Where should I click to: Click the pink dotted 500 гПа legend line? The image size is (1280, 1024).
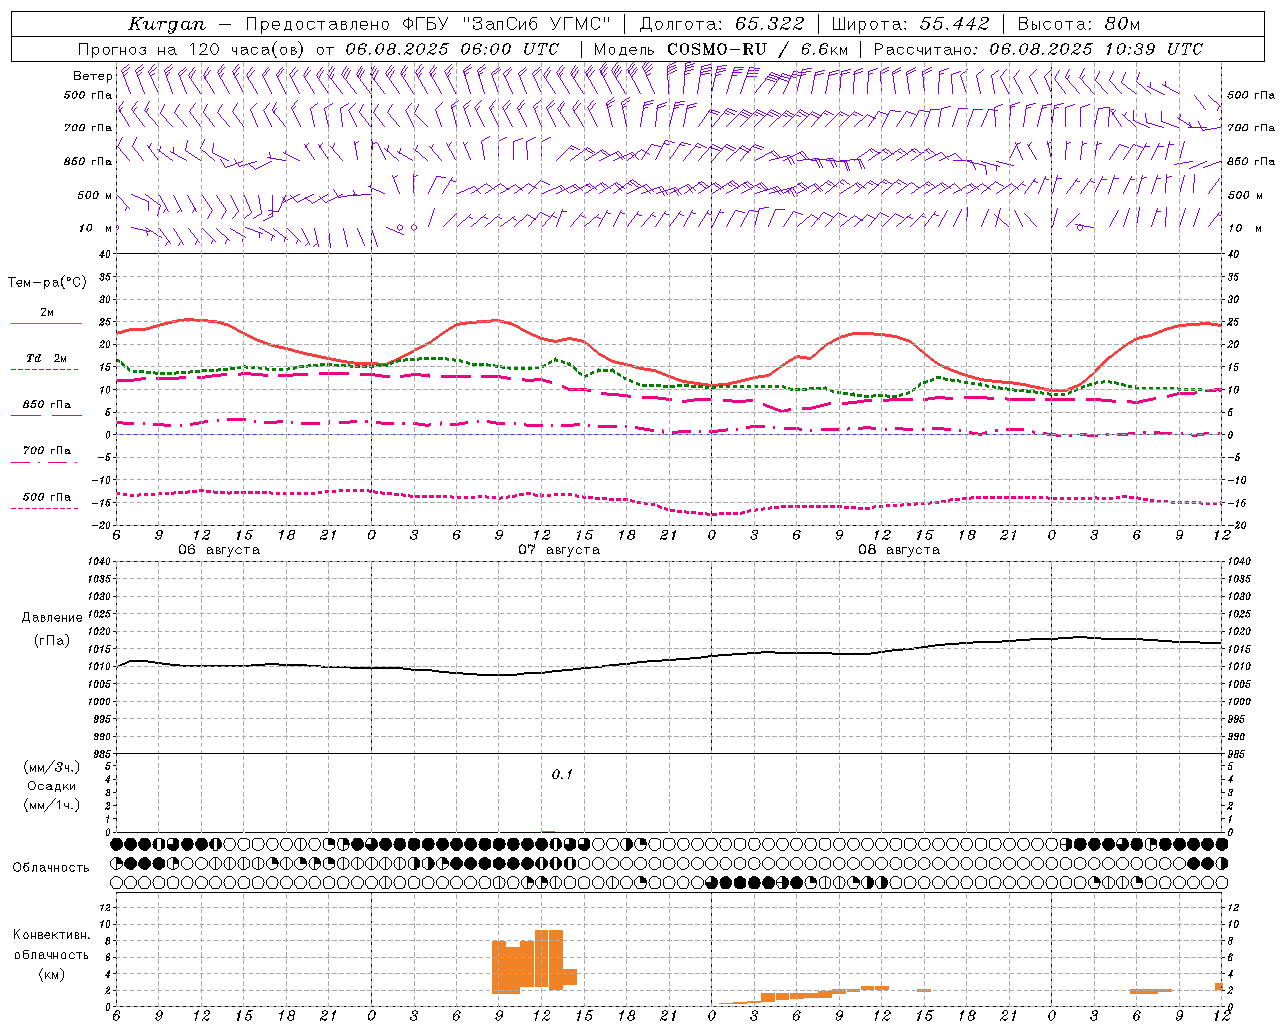[45, 509]
